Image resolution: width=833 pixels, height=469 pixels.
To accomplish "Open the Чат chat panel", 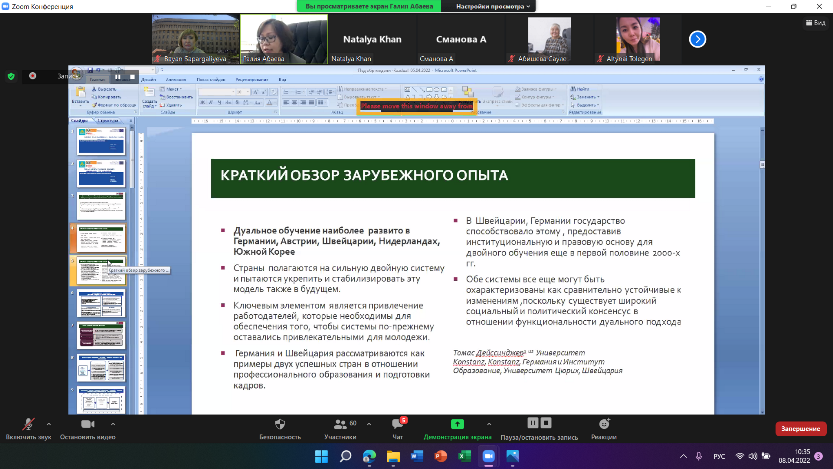I will pos(397,424).
